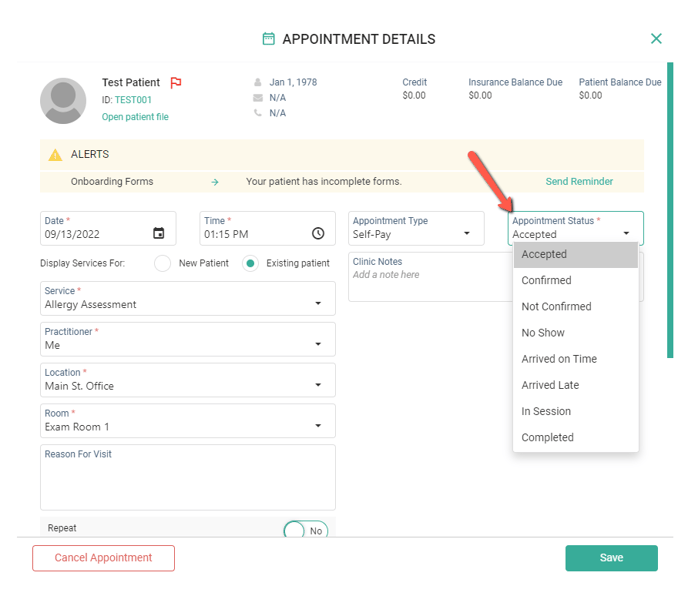Click the patient avatar picture
This screenshot has width=688, height=596.
[63, 100]
